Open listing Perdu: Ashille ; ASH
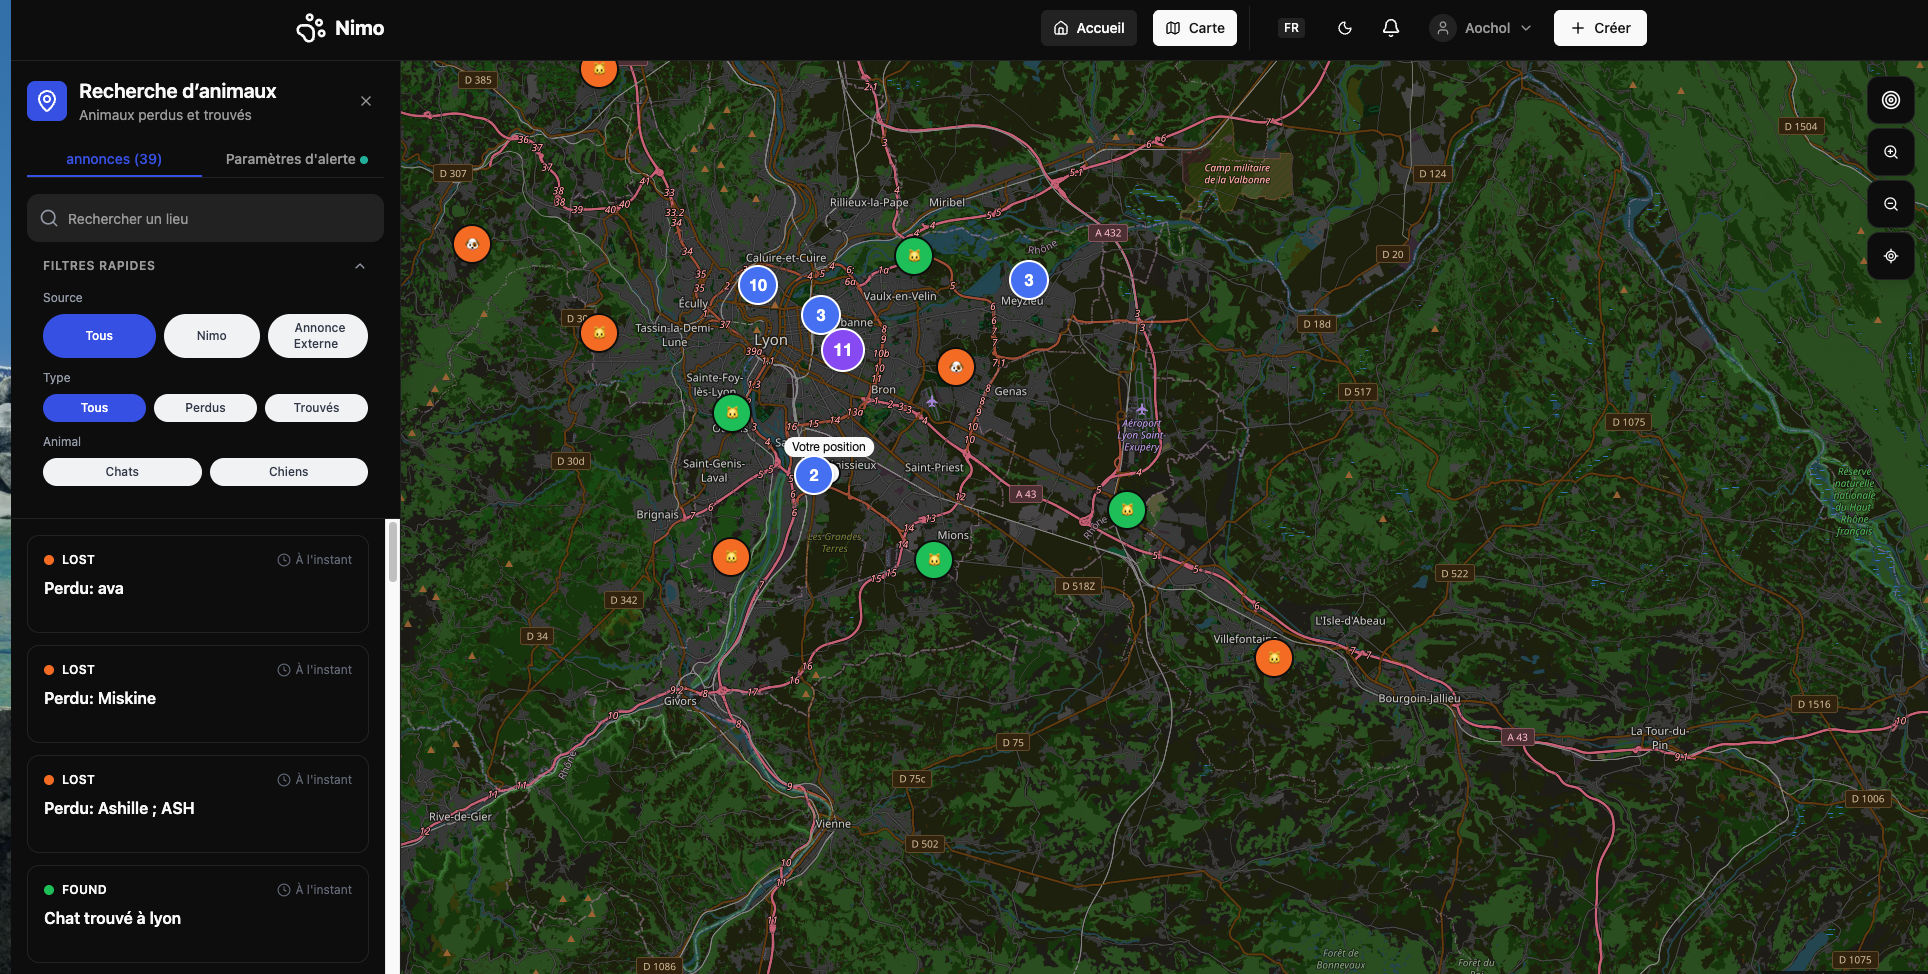The width and height of the screenshot is (1928, 974). click(x=198, y=804)
